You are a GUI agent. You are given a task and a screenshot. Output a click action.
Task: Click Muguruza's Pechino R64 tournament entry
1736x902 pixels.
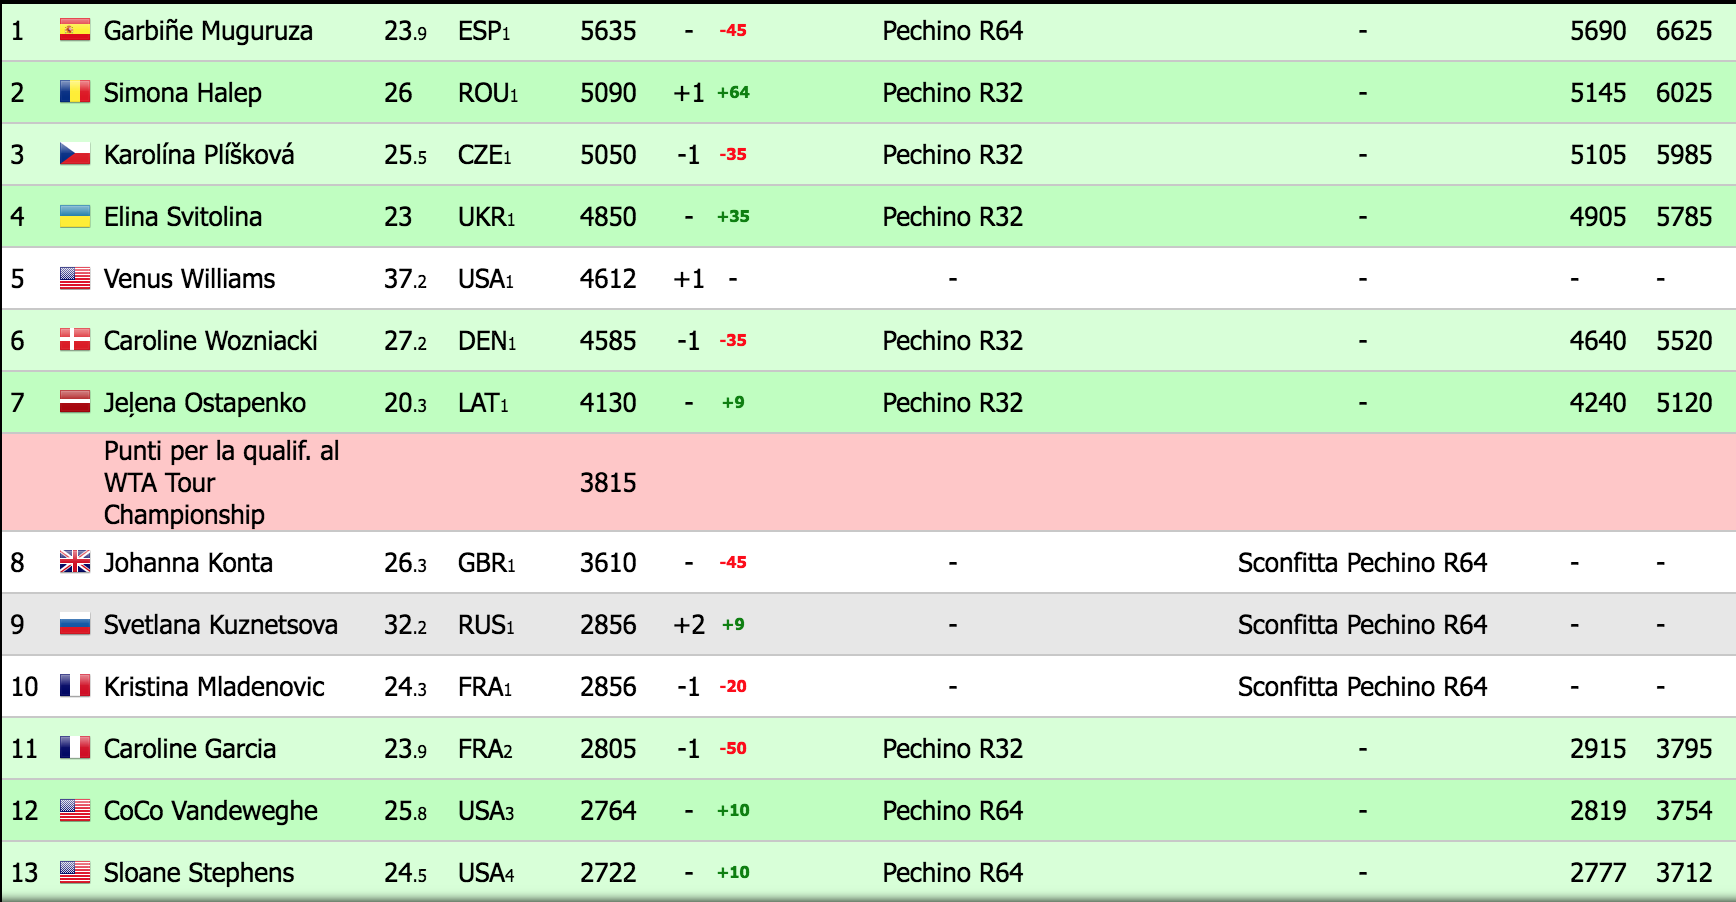pos(952,31)
